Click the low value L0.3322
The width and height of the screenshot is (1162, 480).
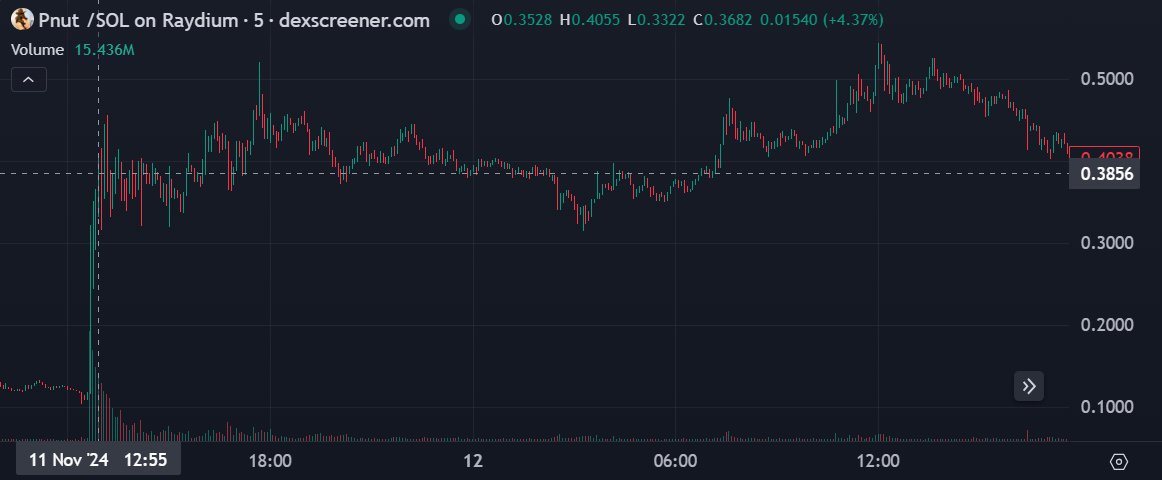click(x=657, y=20)
